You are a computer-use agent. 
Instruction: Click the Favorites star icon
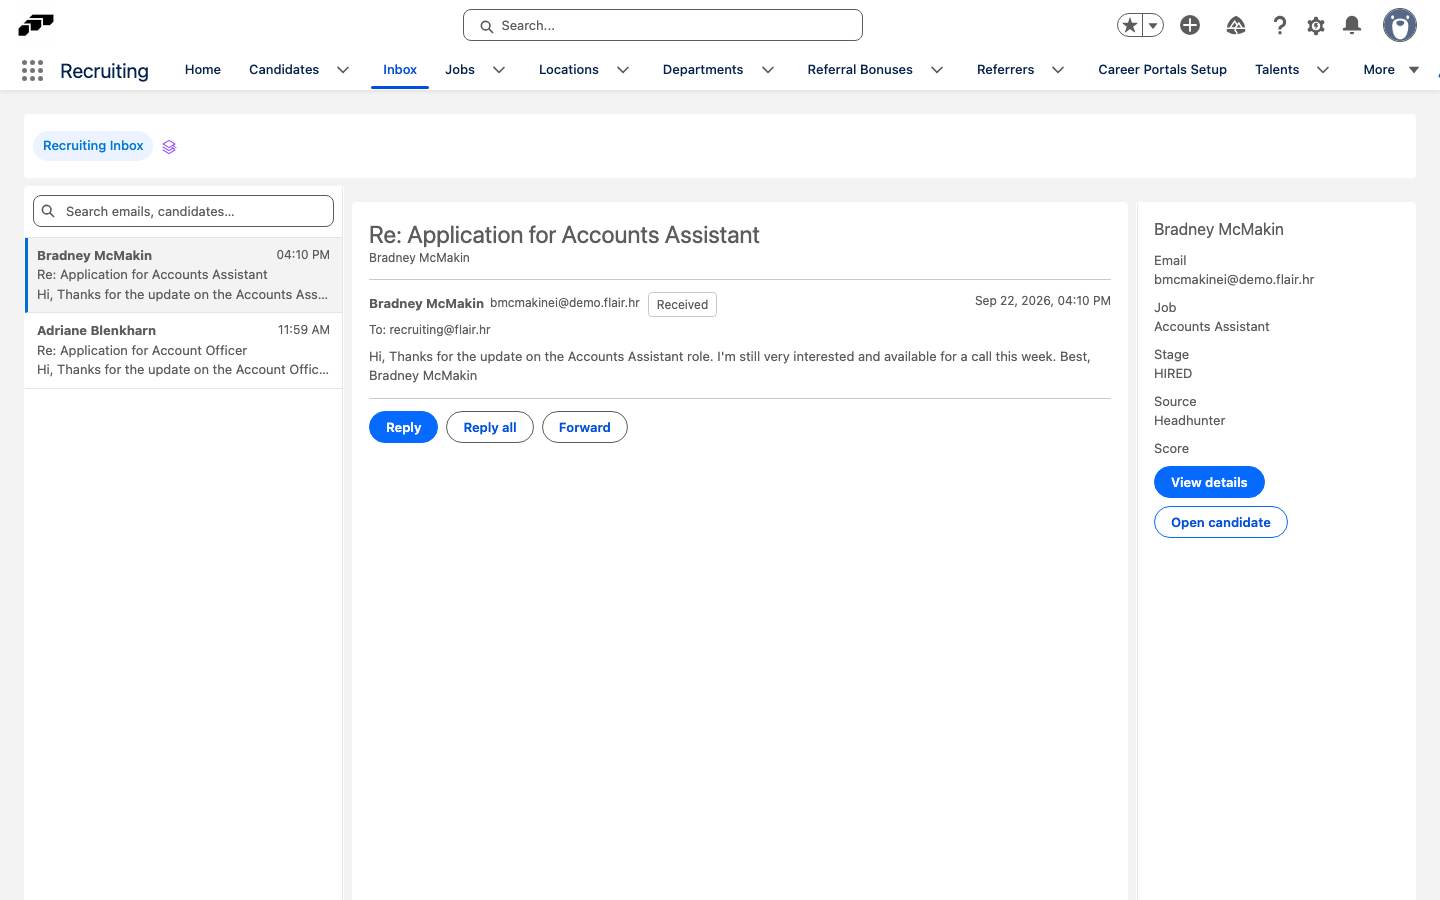[x=1130, y=25]
